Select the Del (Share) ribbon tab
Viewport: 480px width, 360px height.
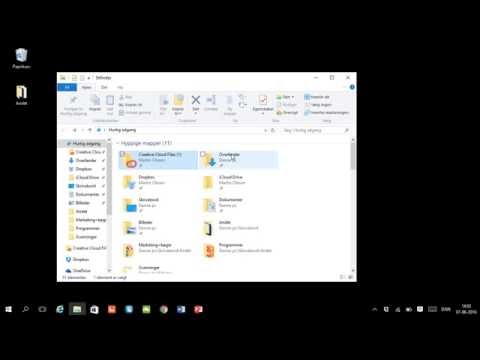tap(104, 87)
